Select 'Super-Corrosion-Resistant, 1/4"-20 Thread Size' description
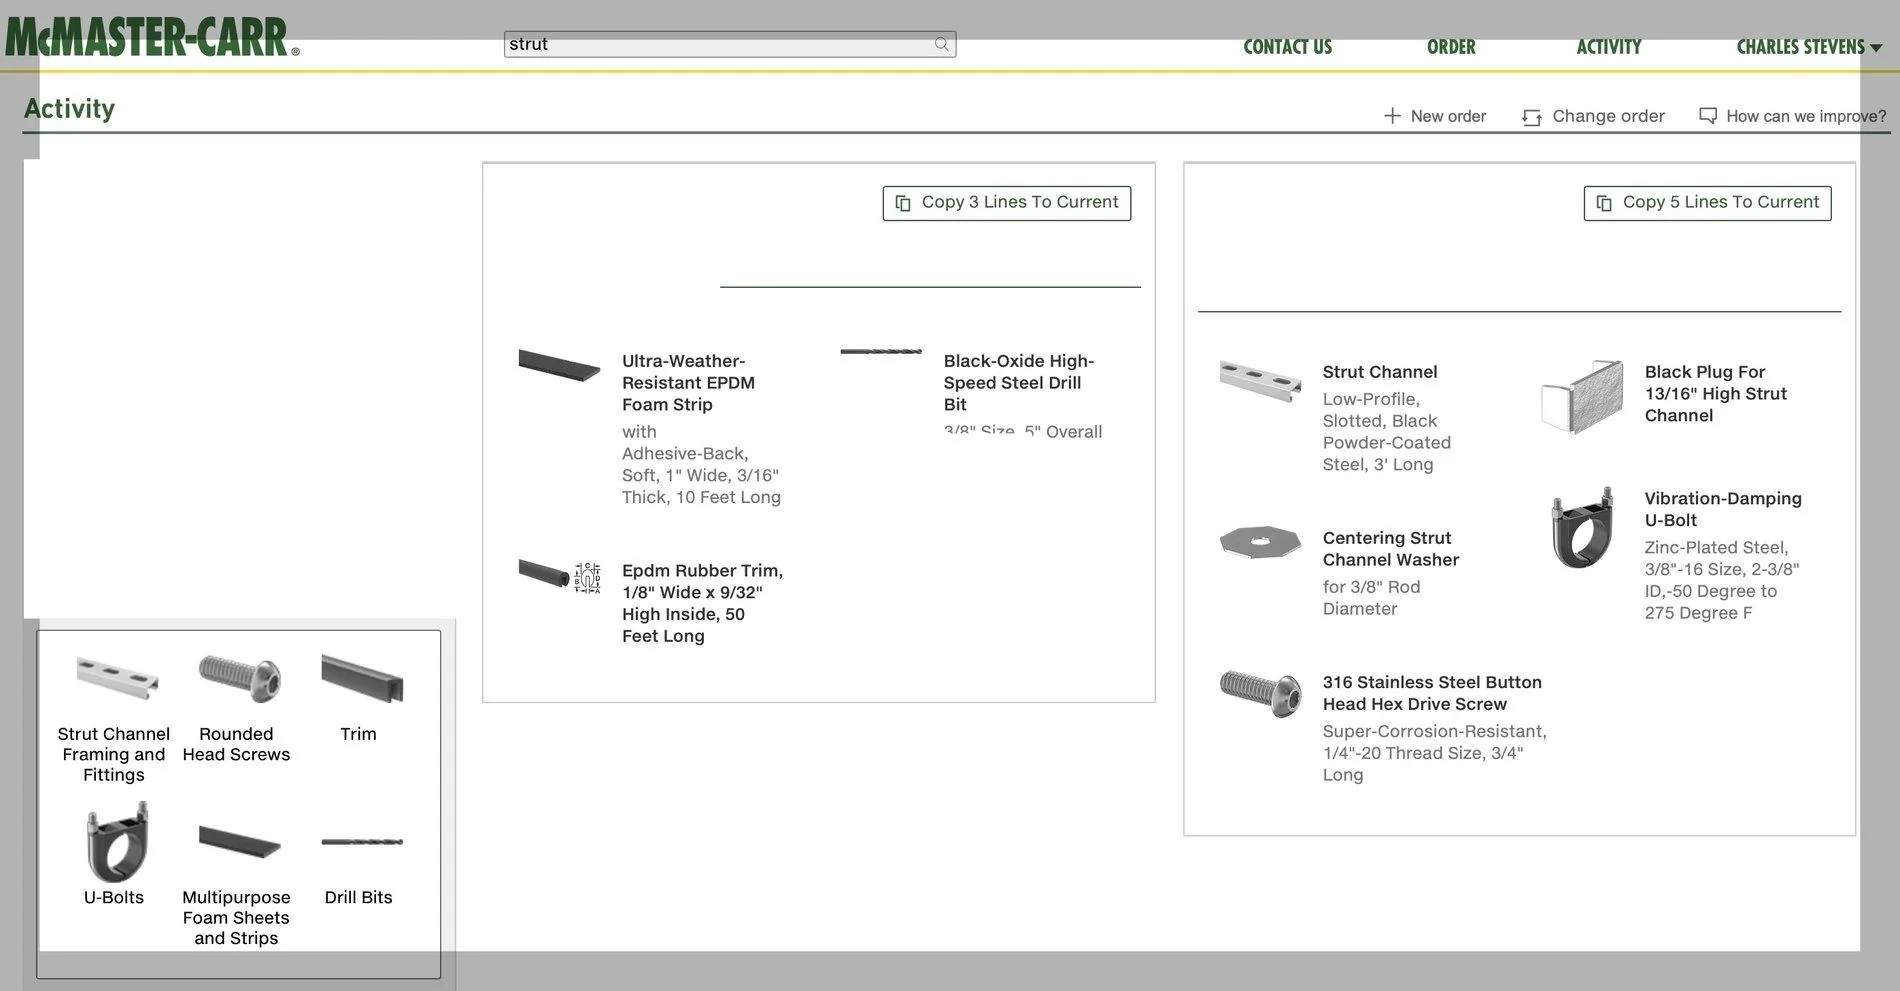This screenshot has height=991, width=1900. [1434, 753]
